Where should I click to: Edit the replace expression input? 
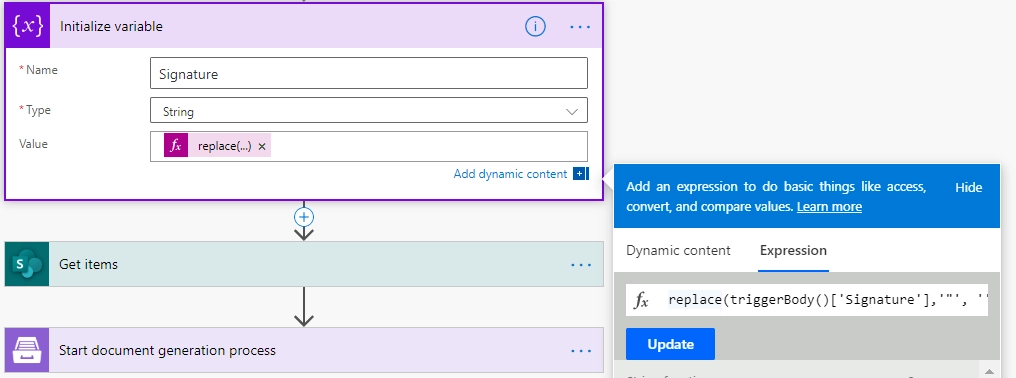(827, 300)
